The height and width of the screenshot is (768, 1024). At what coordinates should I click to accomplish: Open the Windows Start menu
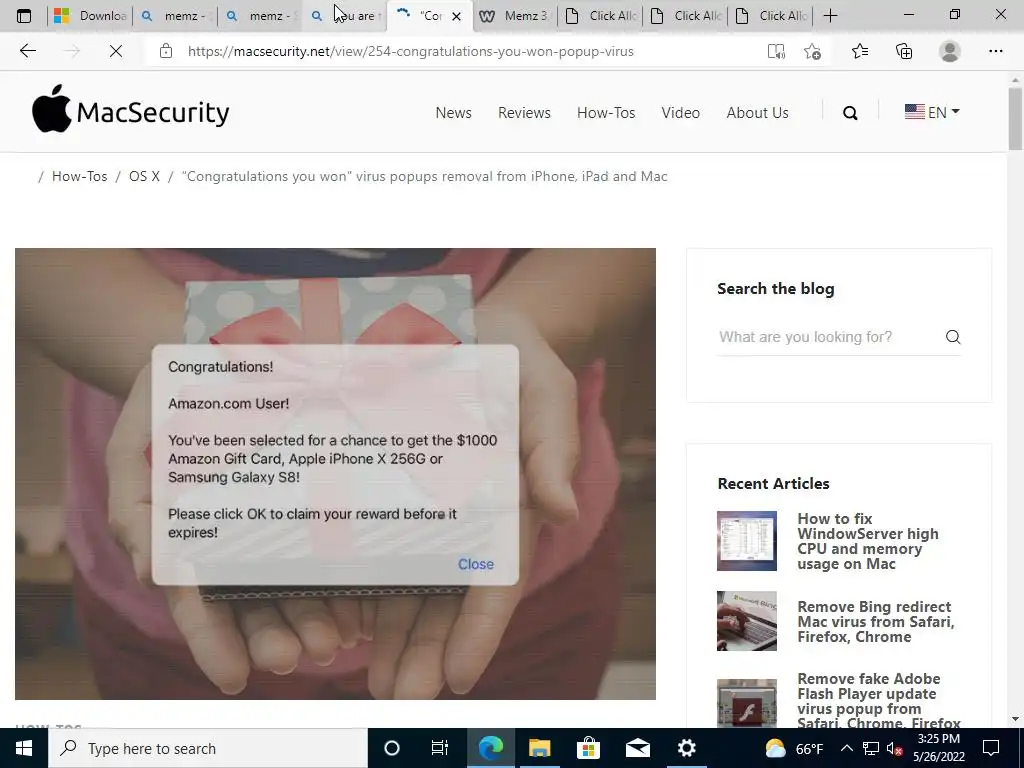[x=24, y=748]
